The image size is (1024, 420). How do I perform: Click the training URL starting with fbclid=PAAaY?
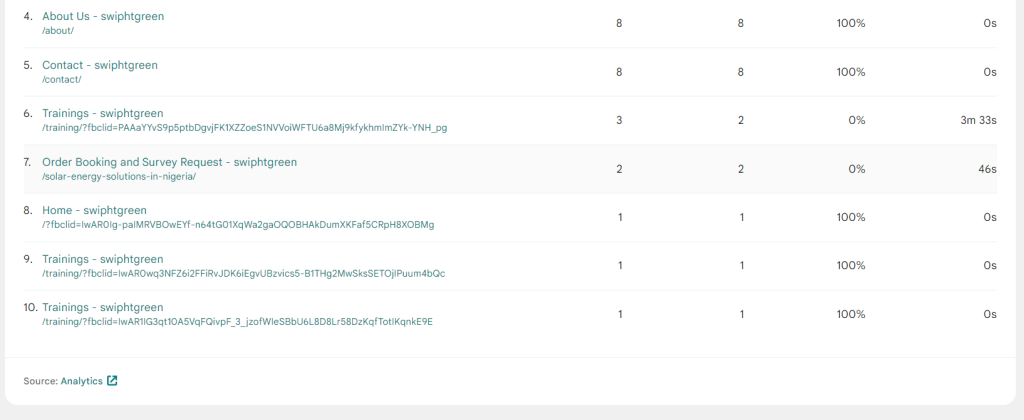click(244, 128)
